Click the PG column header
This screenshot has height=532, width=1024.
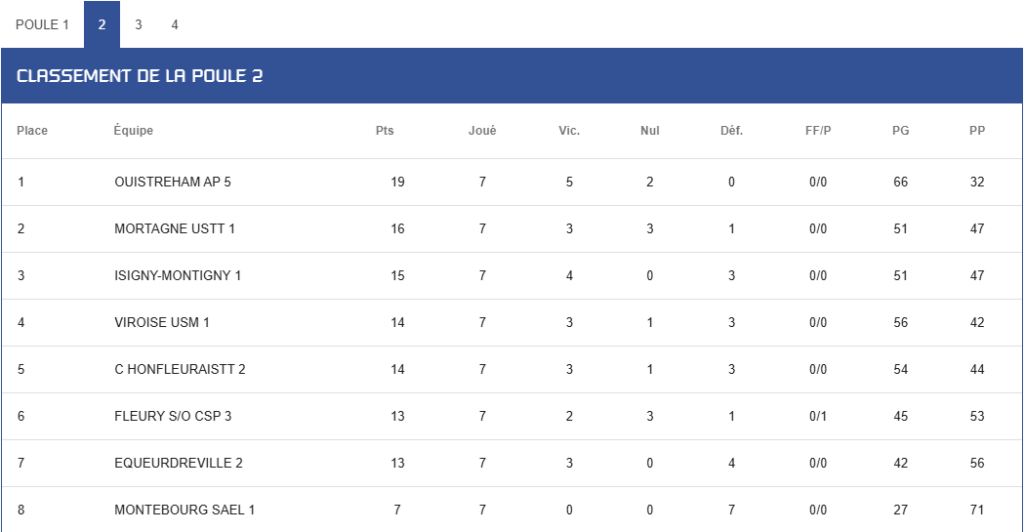pyautogui.click(x=901, y=131)
